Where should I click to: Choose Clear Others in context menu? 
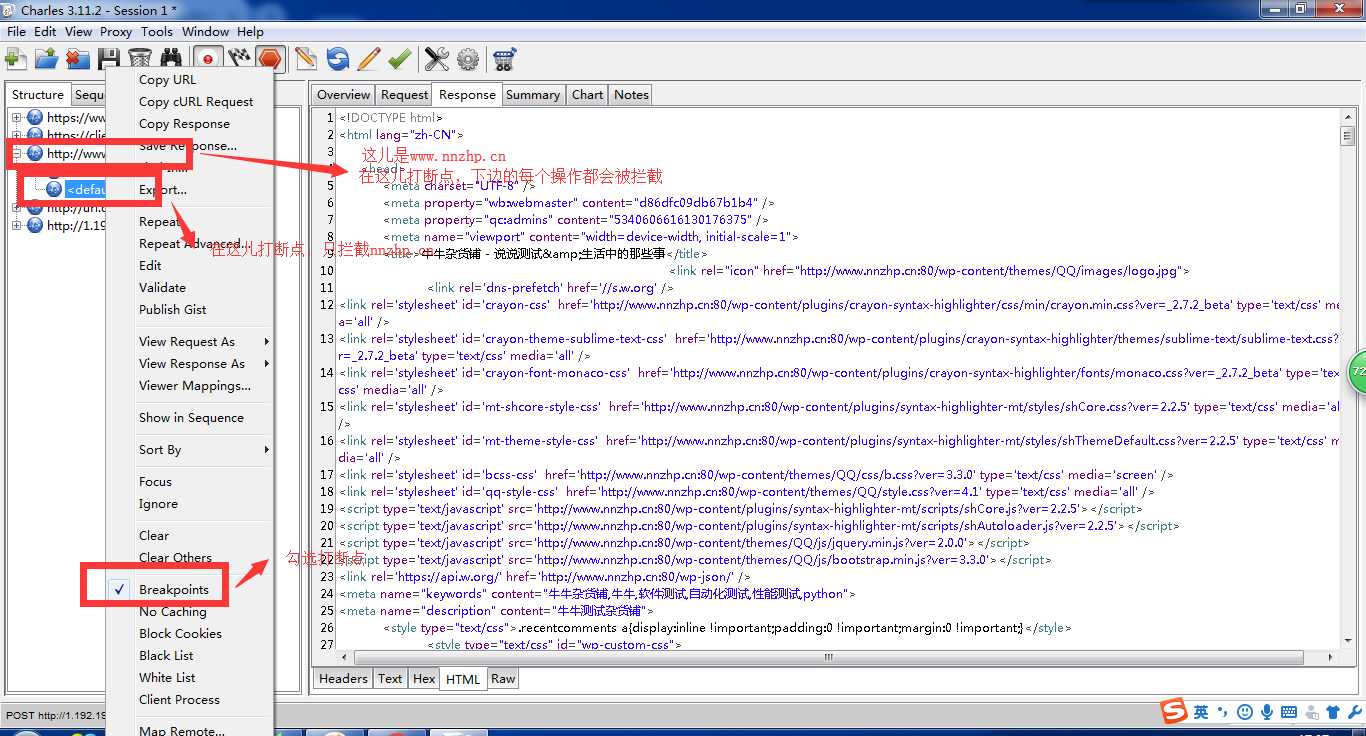175,557
